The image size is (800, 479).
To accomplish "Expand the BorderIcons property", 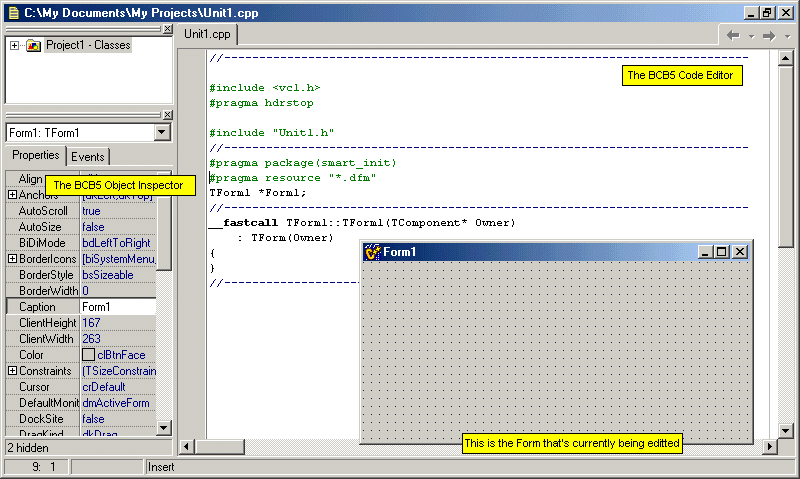I will (x=12, y=259).
